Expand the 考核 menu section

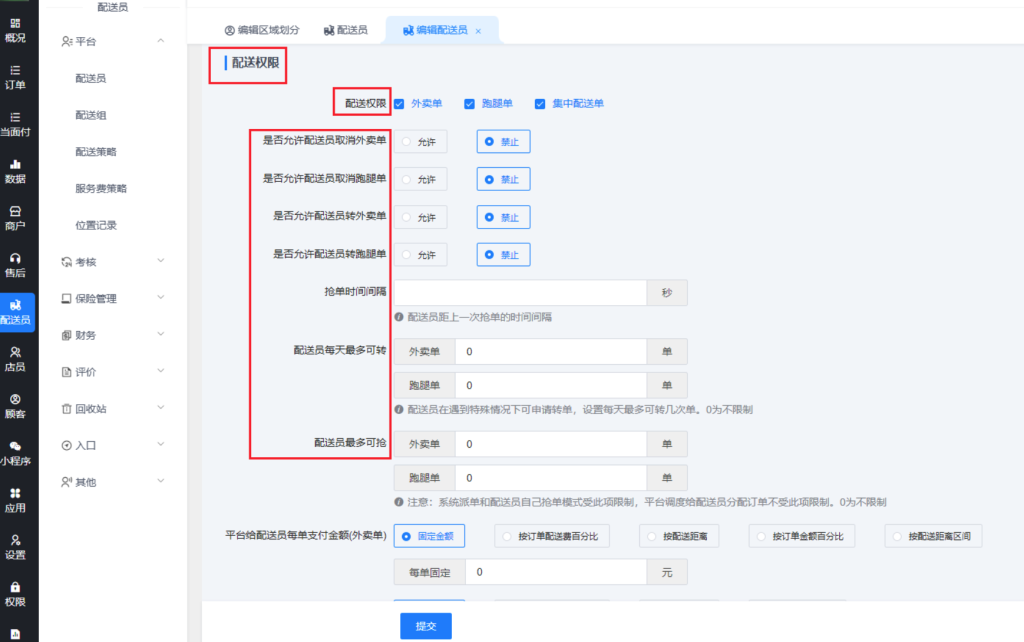161,261
